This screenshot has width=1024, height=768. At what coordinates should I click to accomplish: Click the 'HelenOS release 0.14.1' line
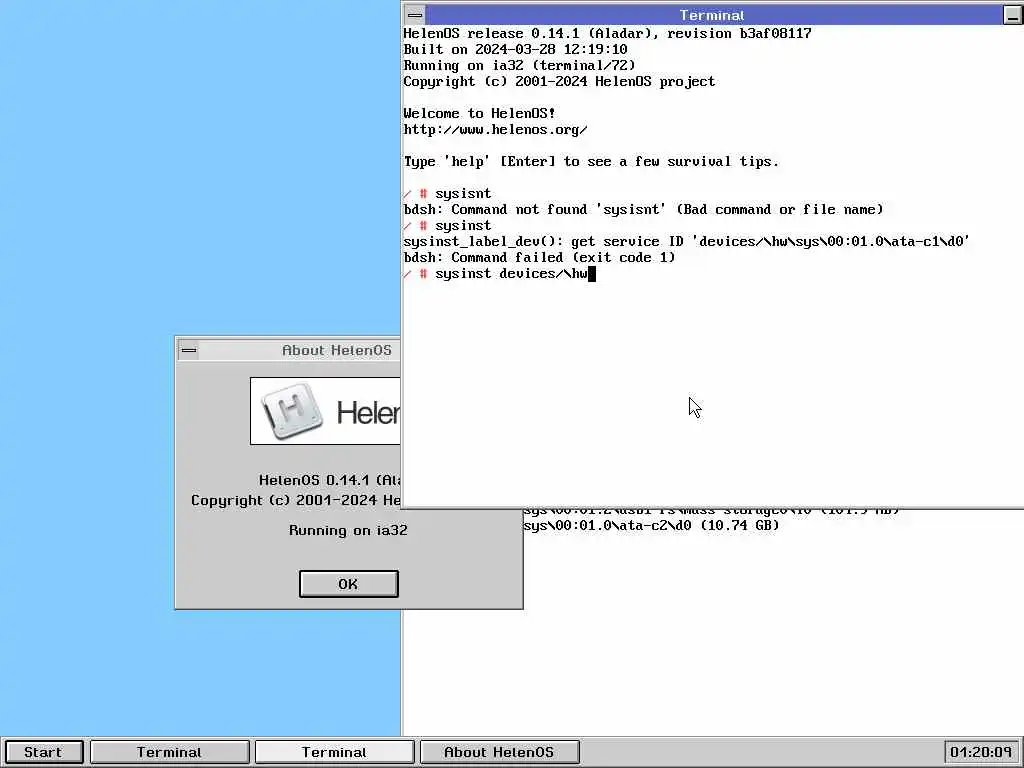tap(607, 33)
